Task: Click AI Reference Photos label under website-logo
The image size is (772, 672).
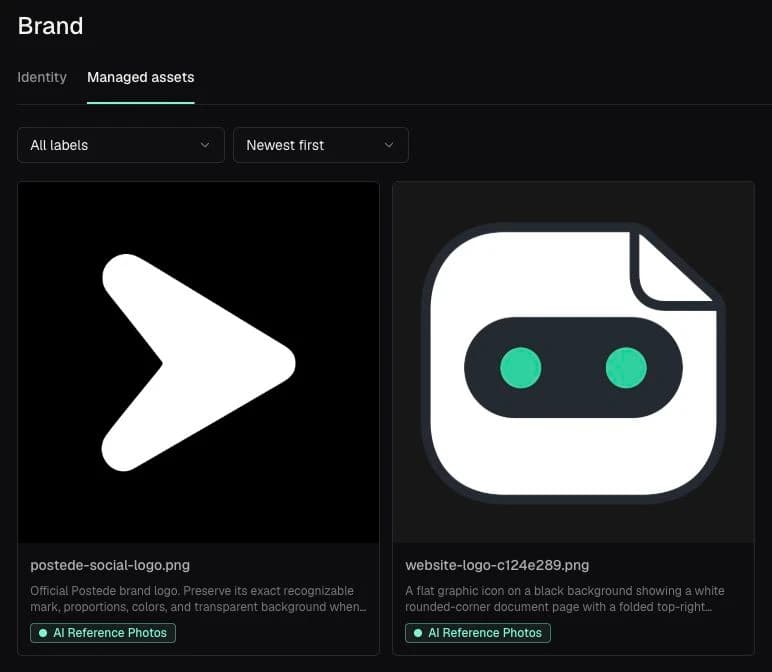Action: click(478, 633)
